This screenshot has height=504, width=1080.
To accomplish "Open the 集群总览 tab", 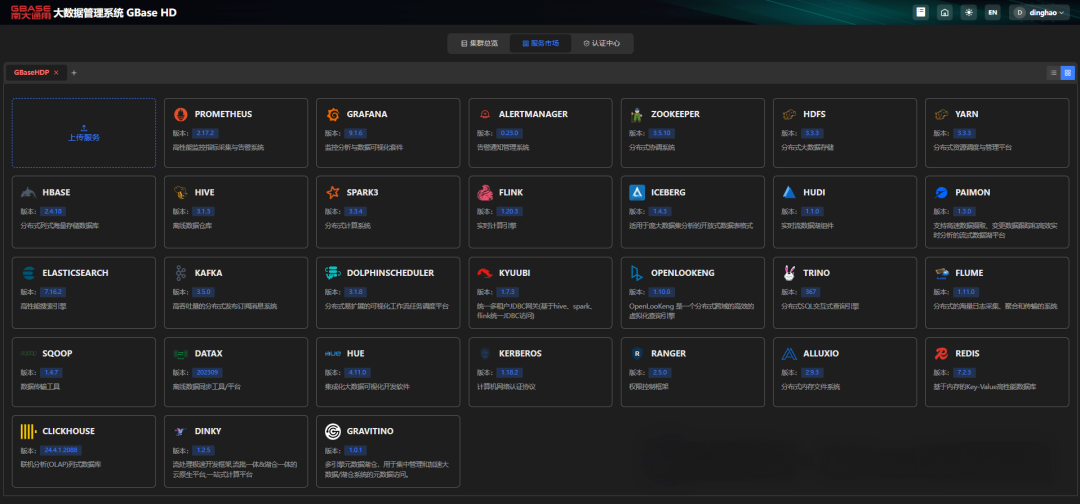I will point(479,43).
